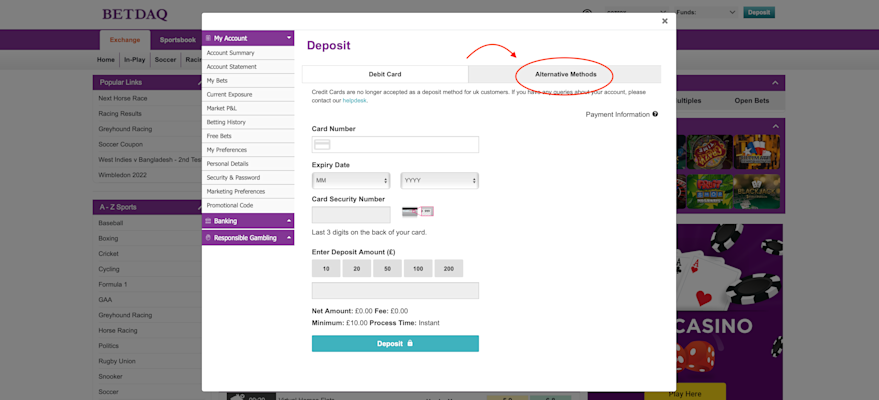Image resolution: width=879 pixels, height=400 pixels.
Task: Select Rugby Union in A - Z Sports
Action: (117, 361)
